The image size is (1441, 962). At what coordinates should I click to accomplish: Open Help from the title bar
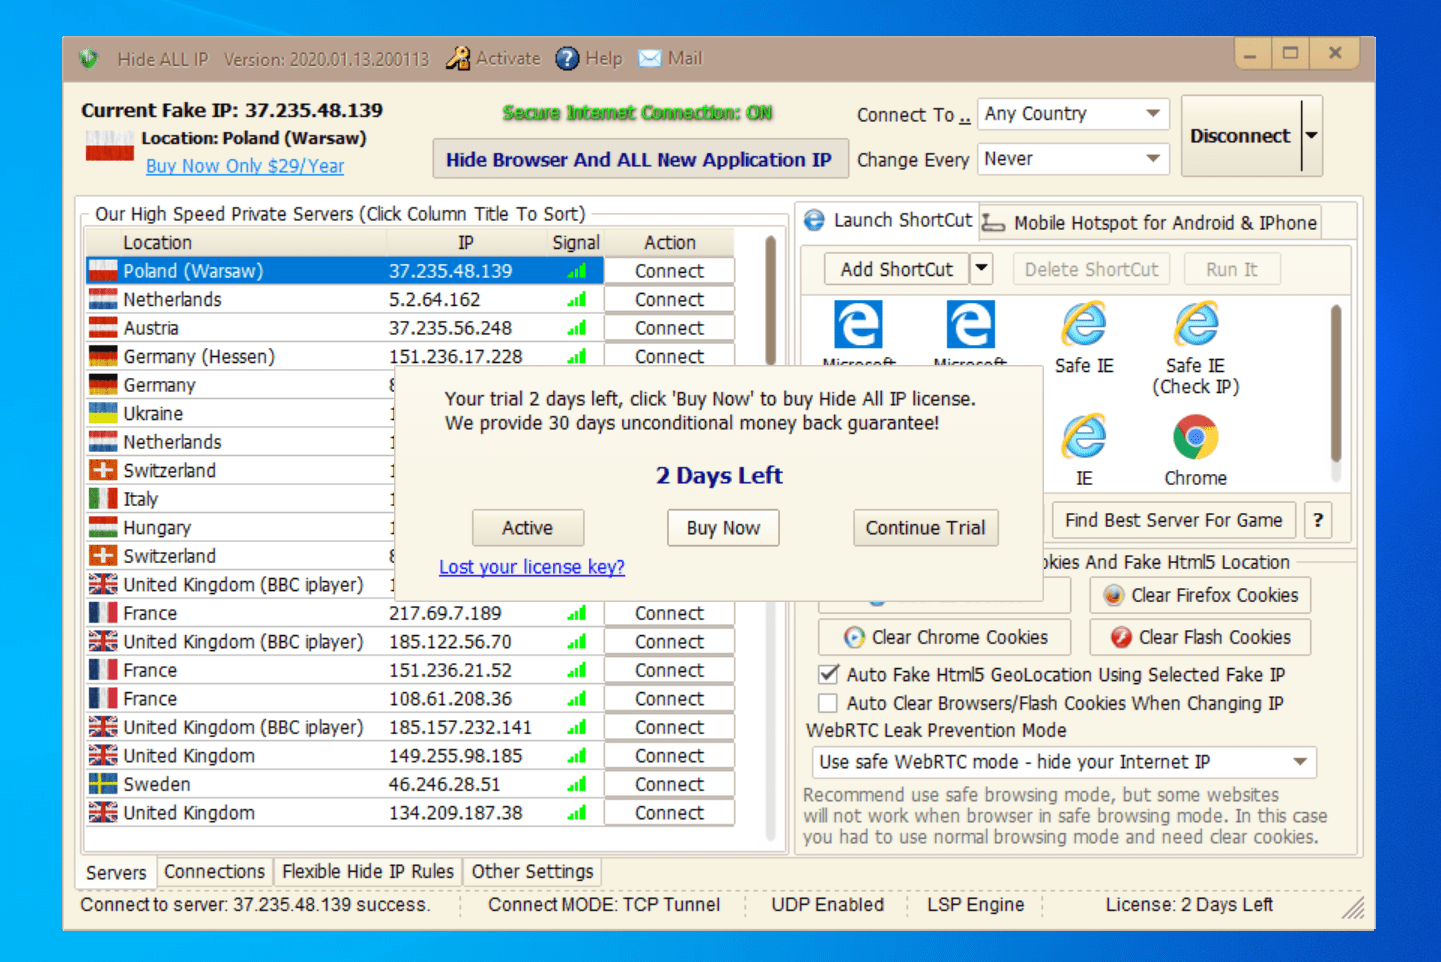pyautogui.click(x=588, y=59)
